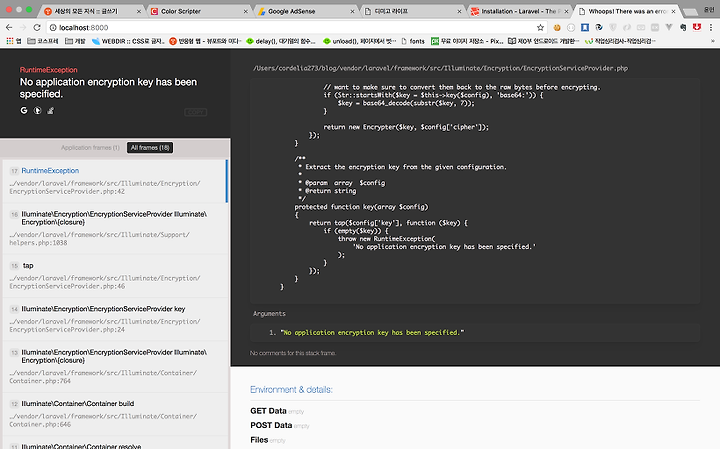The image size is (720, 449).
Task: Click the EncryptionServiceProvider.php file path
Action: coord(440,68)
